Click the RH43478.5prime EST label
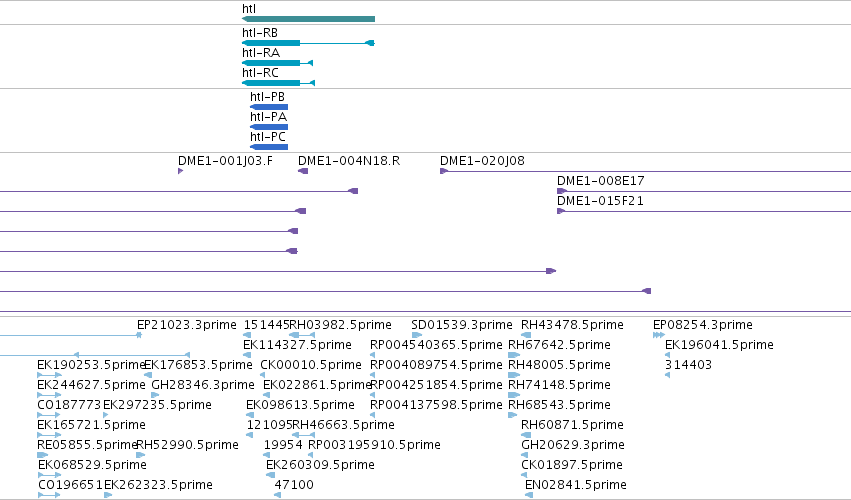This screenshot has height=500, width=851. (x=573, y=325)
